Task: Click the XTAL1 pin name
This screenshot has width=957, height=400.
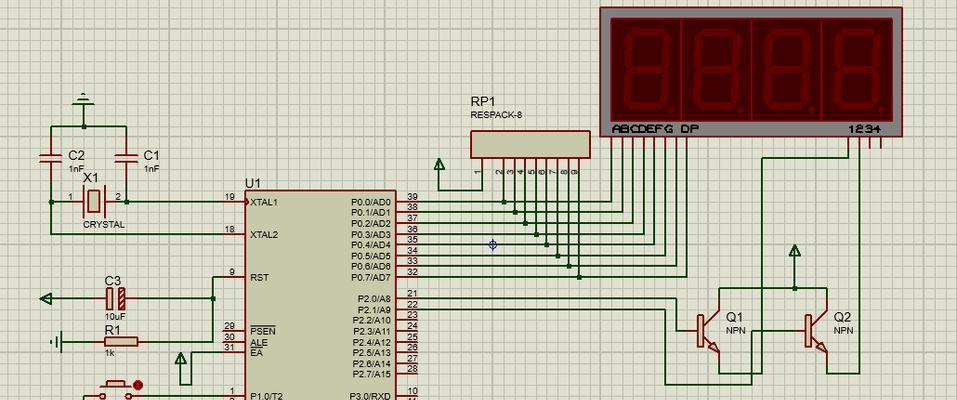Action: click(x=264, y=202)
